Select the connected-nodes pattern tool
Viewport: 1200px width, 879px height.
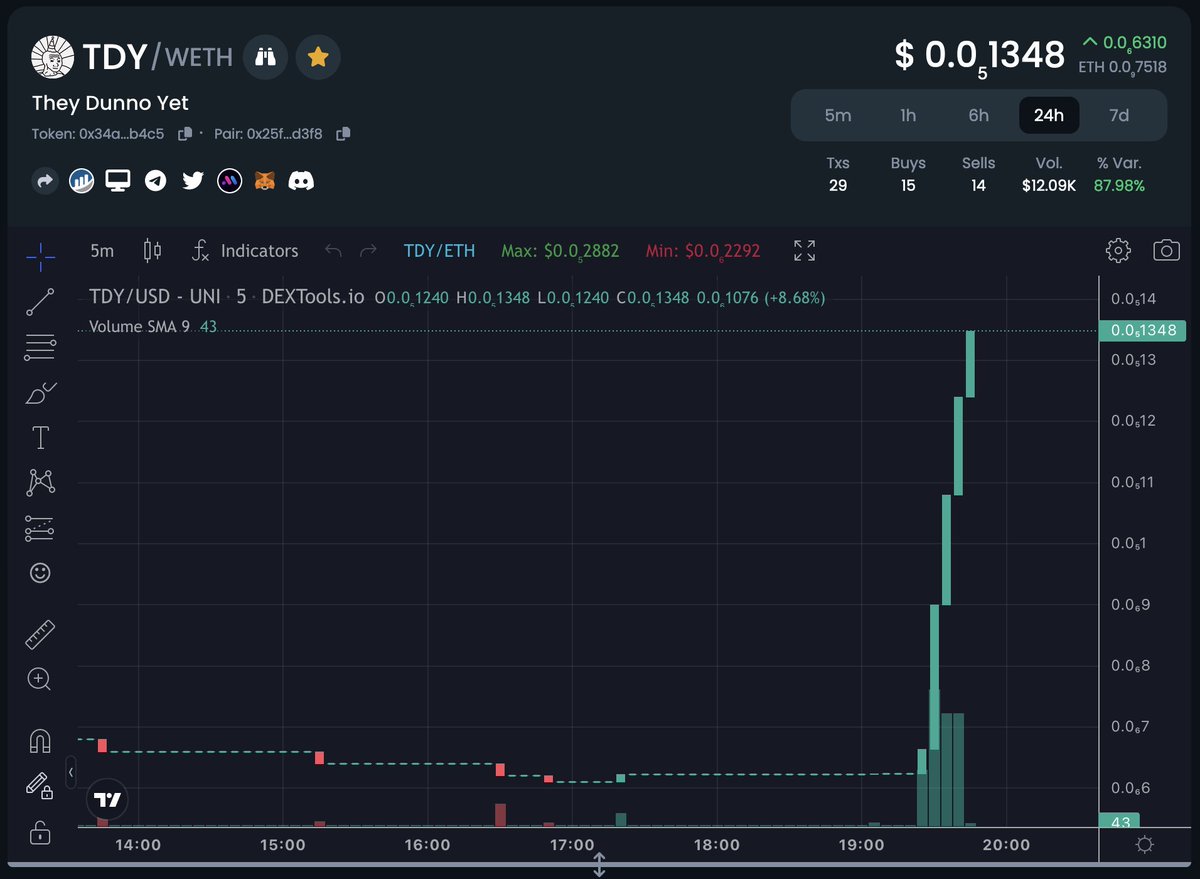tap(40, 483)
